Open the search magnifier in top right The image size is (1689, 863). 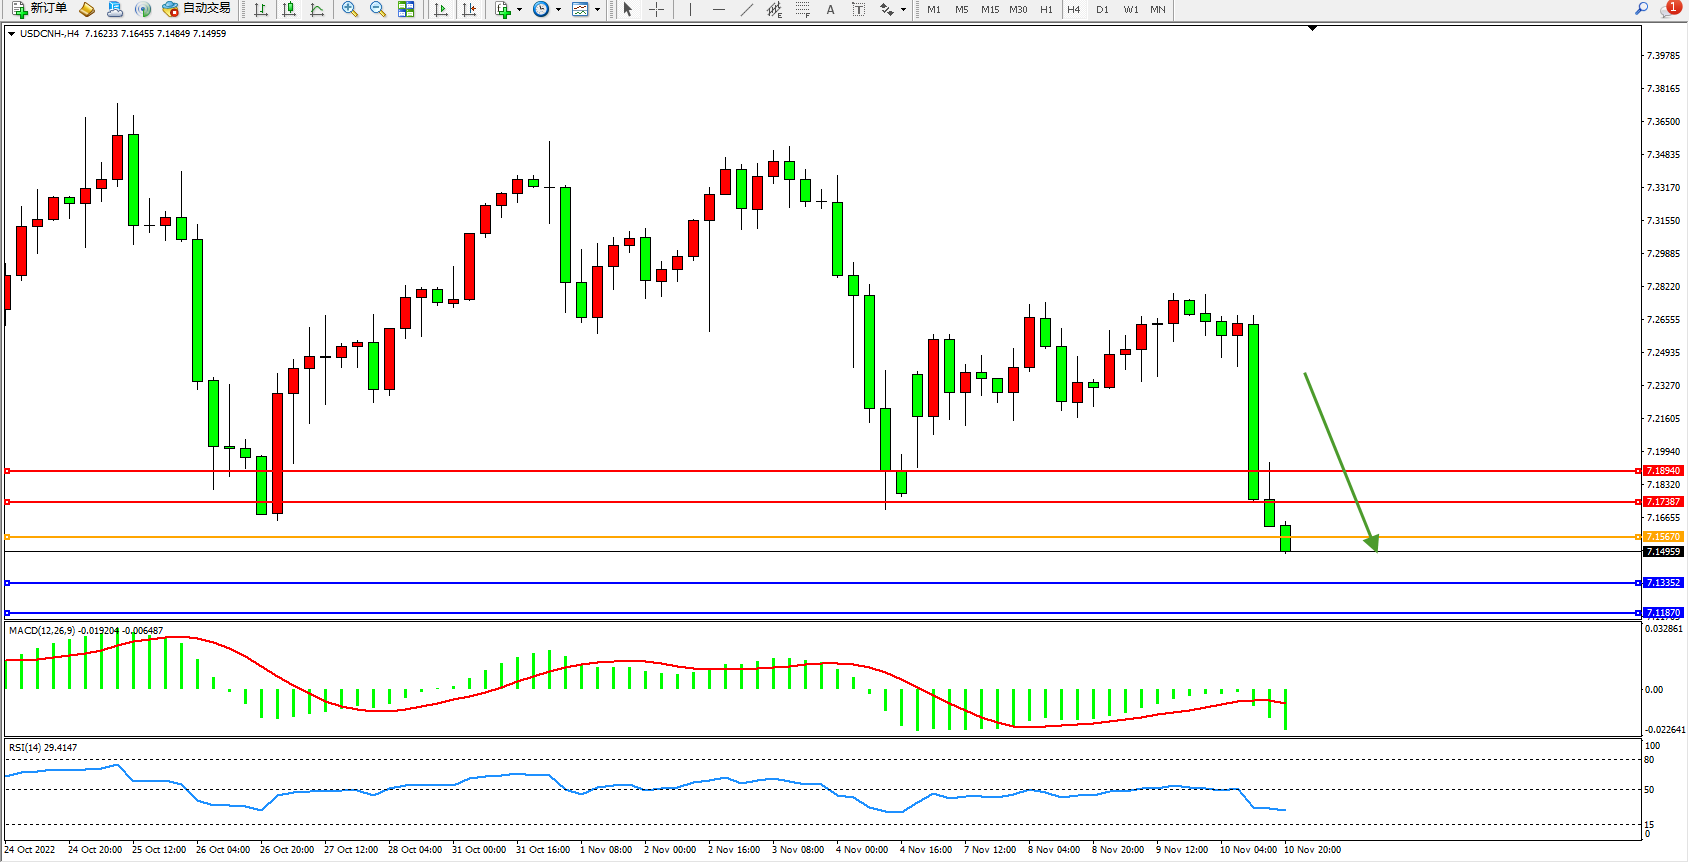tap(1641, 9)
